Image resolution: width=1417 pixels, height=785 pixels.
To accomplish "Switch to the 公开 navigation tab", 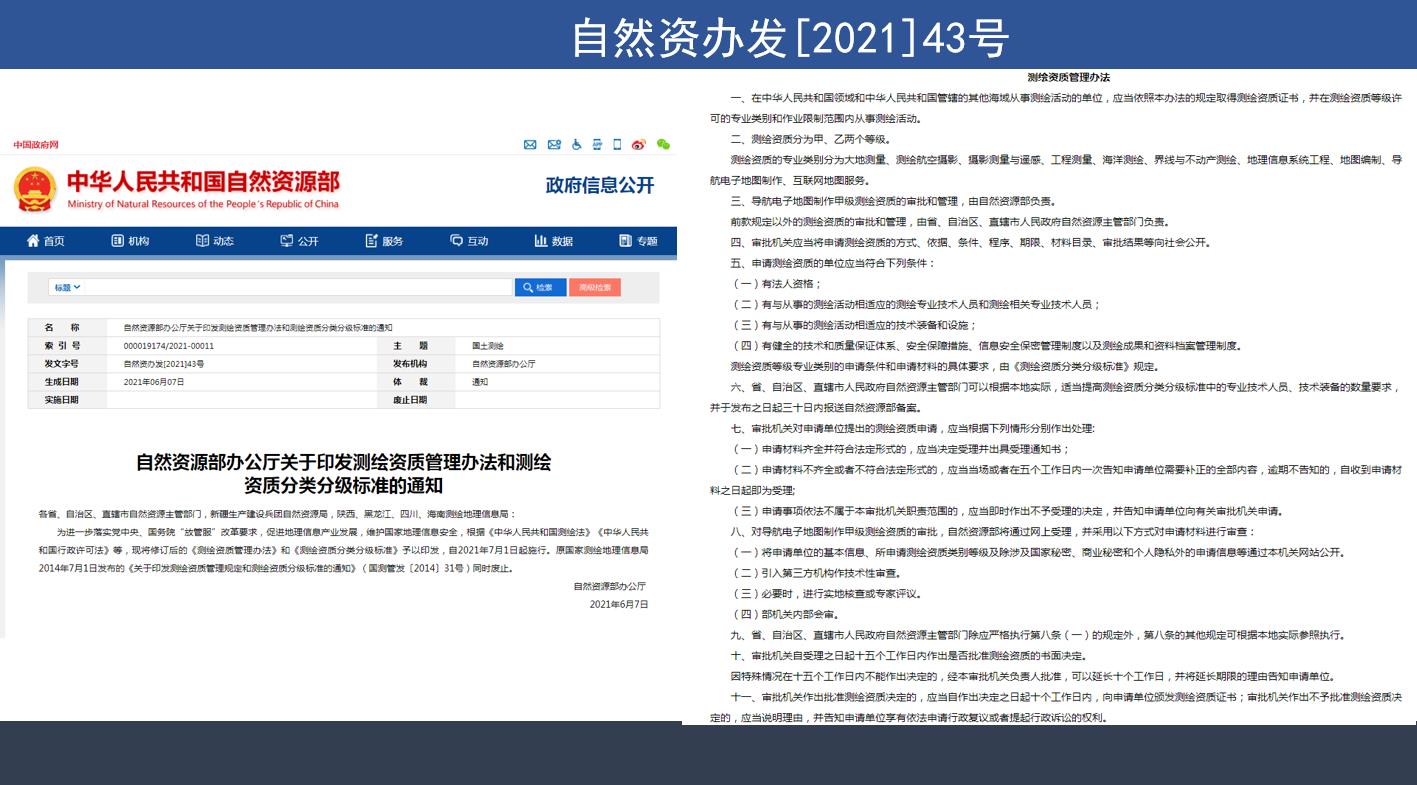I will (x=300, y=241).
